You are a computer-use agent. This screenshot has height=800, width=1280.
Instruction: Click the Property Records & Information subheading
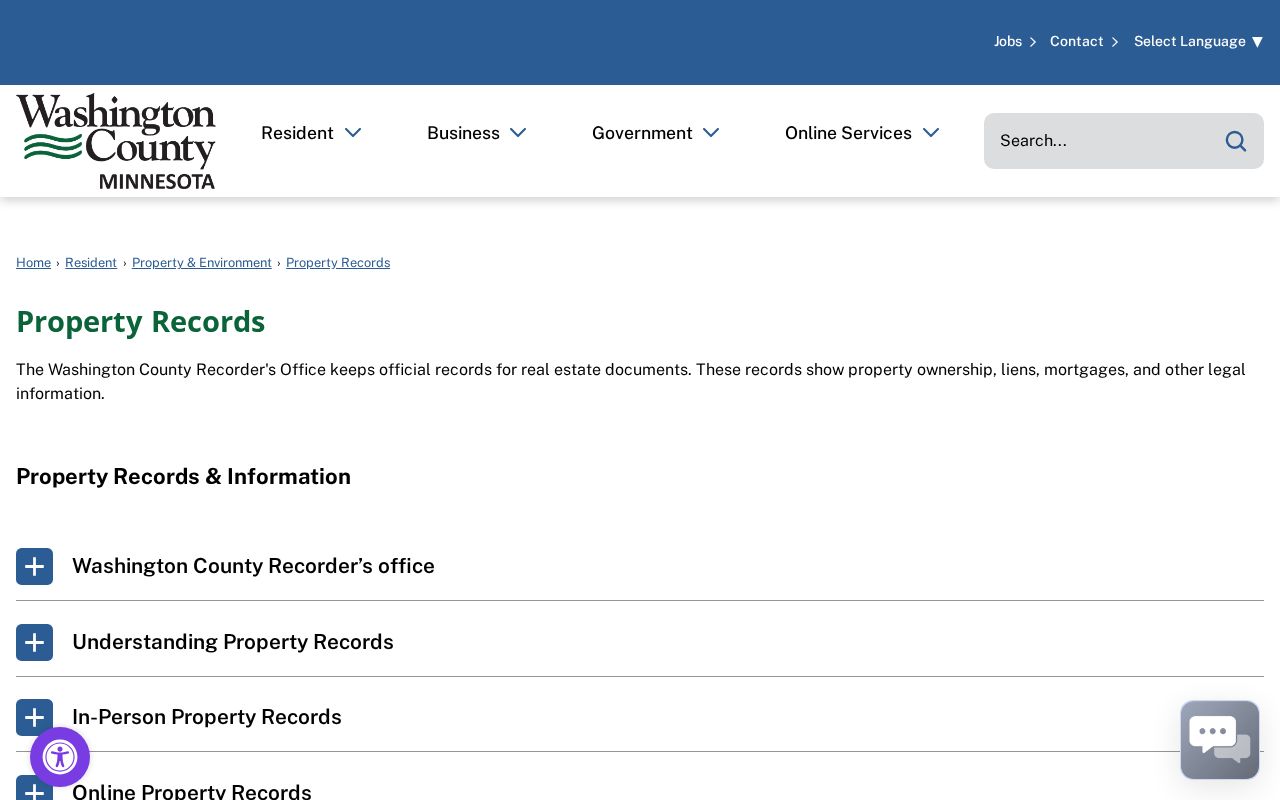[x=183, y=476]
